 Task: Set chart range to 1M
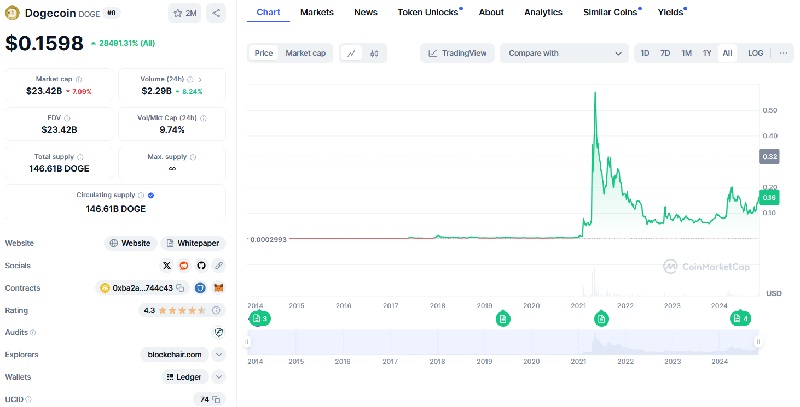point(687,53)
